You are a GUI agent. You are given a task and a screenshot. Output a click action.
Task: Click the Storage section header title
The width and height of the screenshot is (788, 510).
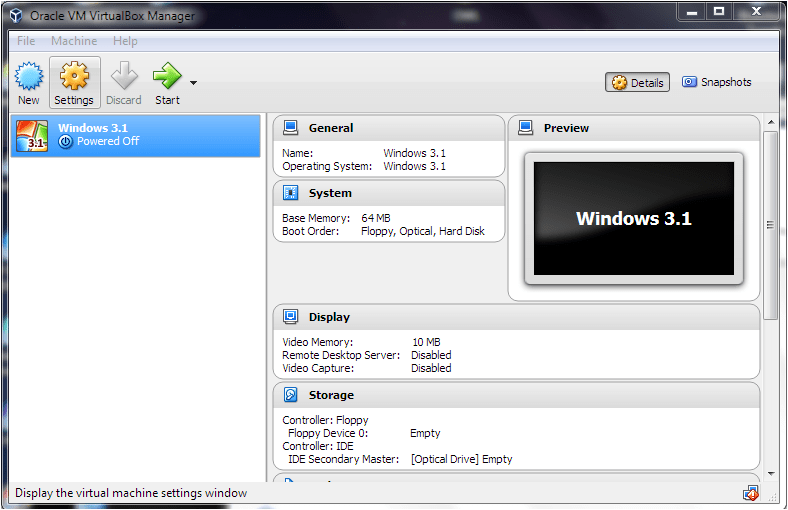click(331, 395)
